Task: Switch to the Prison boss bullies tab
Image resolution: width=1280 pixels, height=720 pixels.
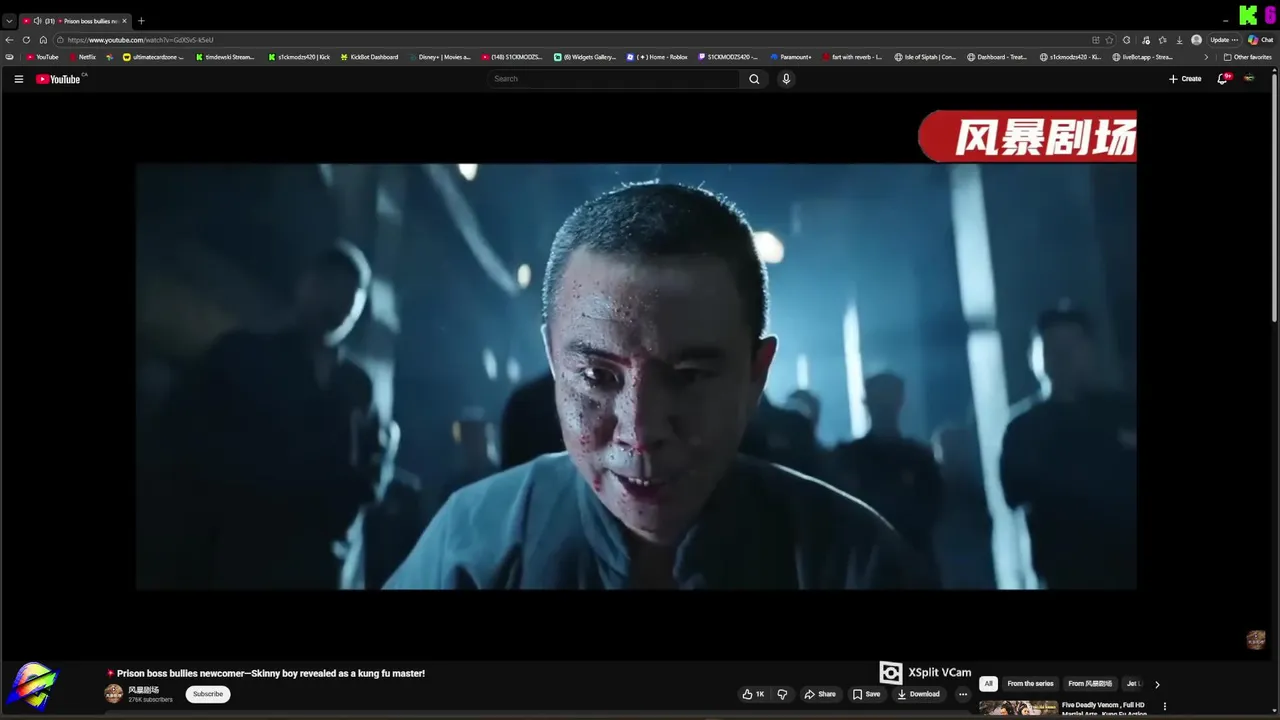Action: (x=75, y=21)
